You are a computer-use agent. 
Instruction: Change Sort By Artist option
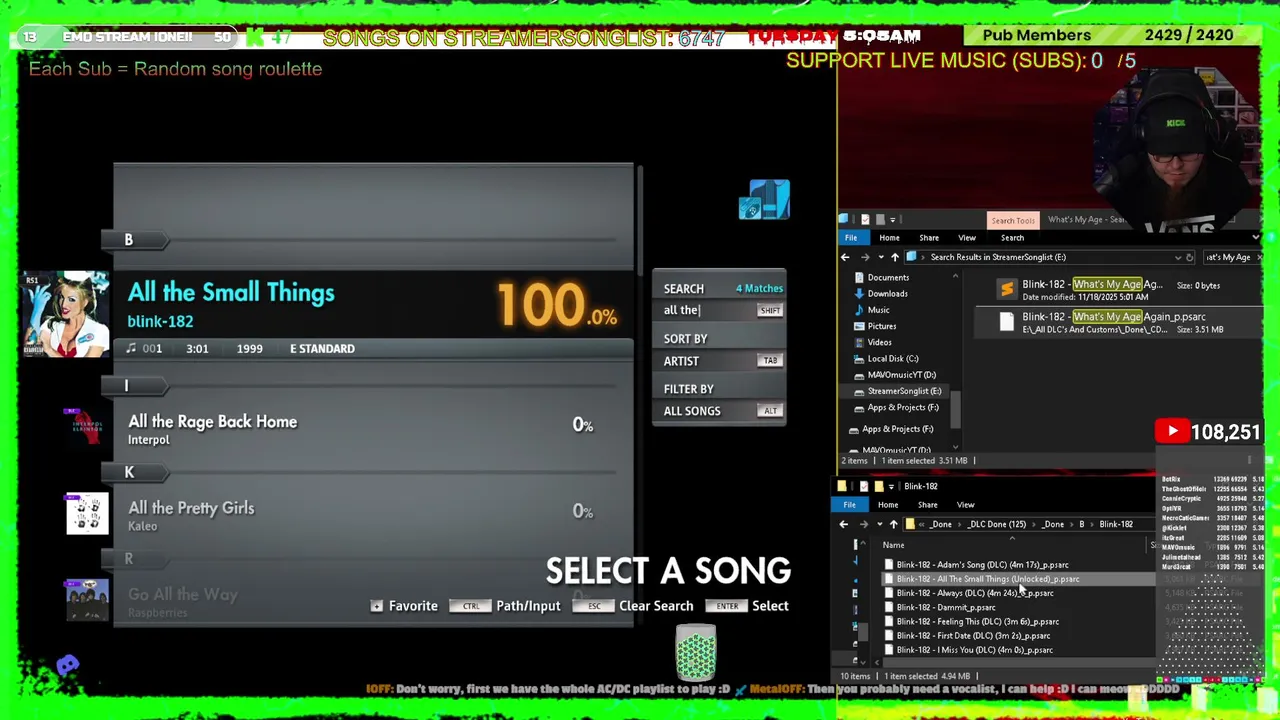point(719,361)
